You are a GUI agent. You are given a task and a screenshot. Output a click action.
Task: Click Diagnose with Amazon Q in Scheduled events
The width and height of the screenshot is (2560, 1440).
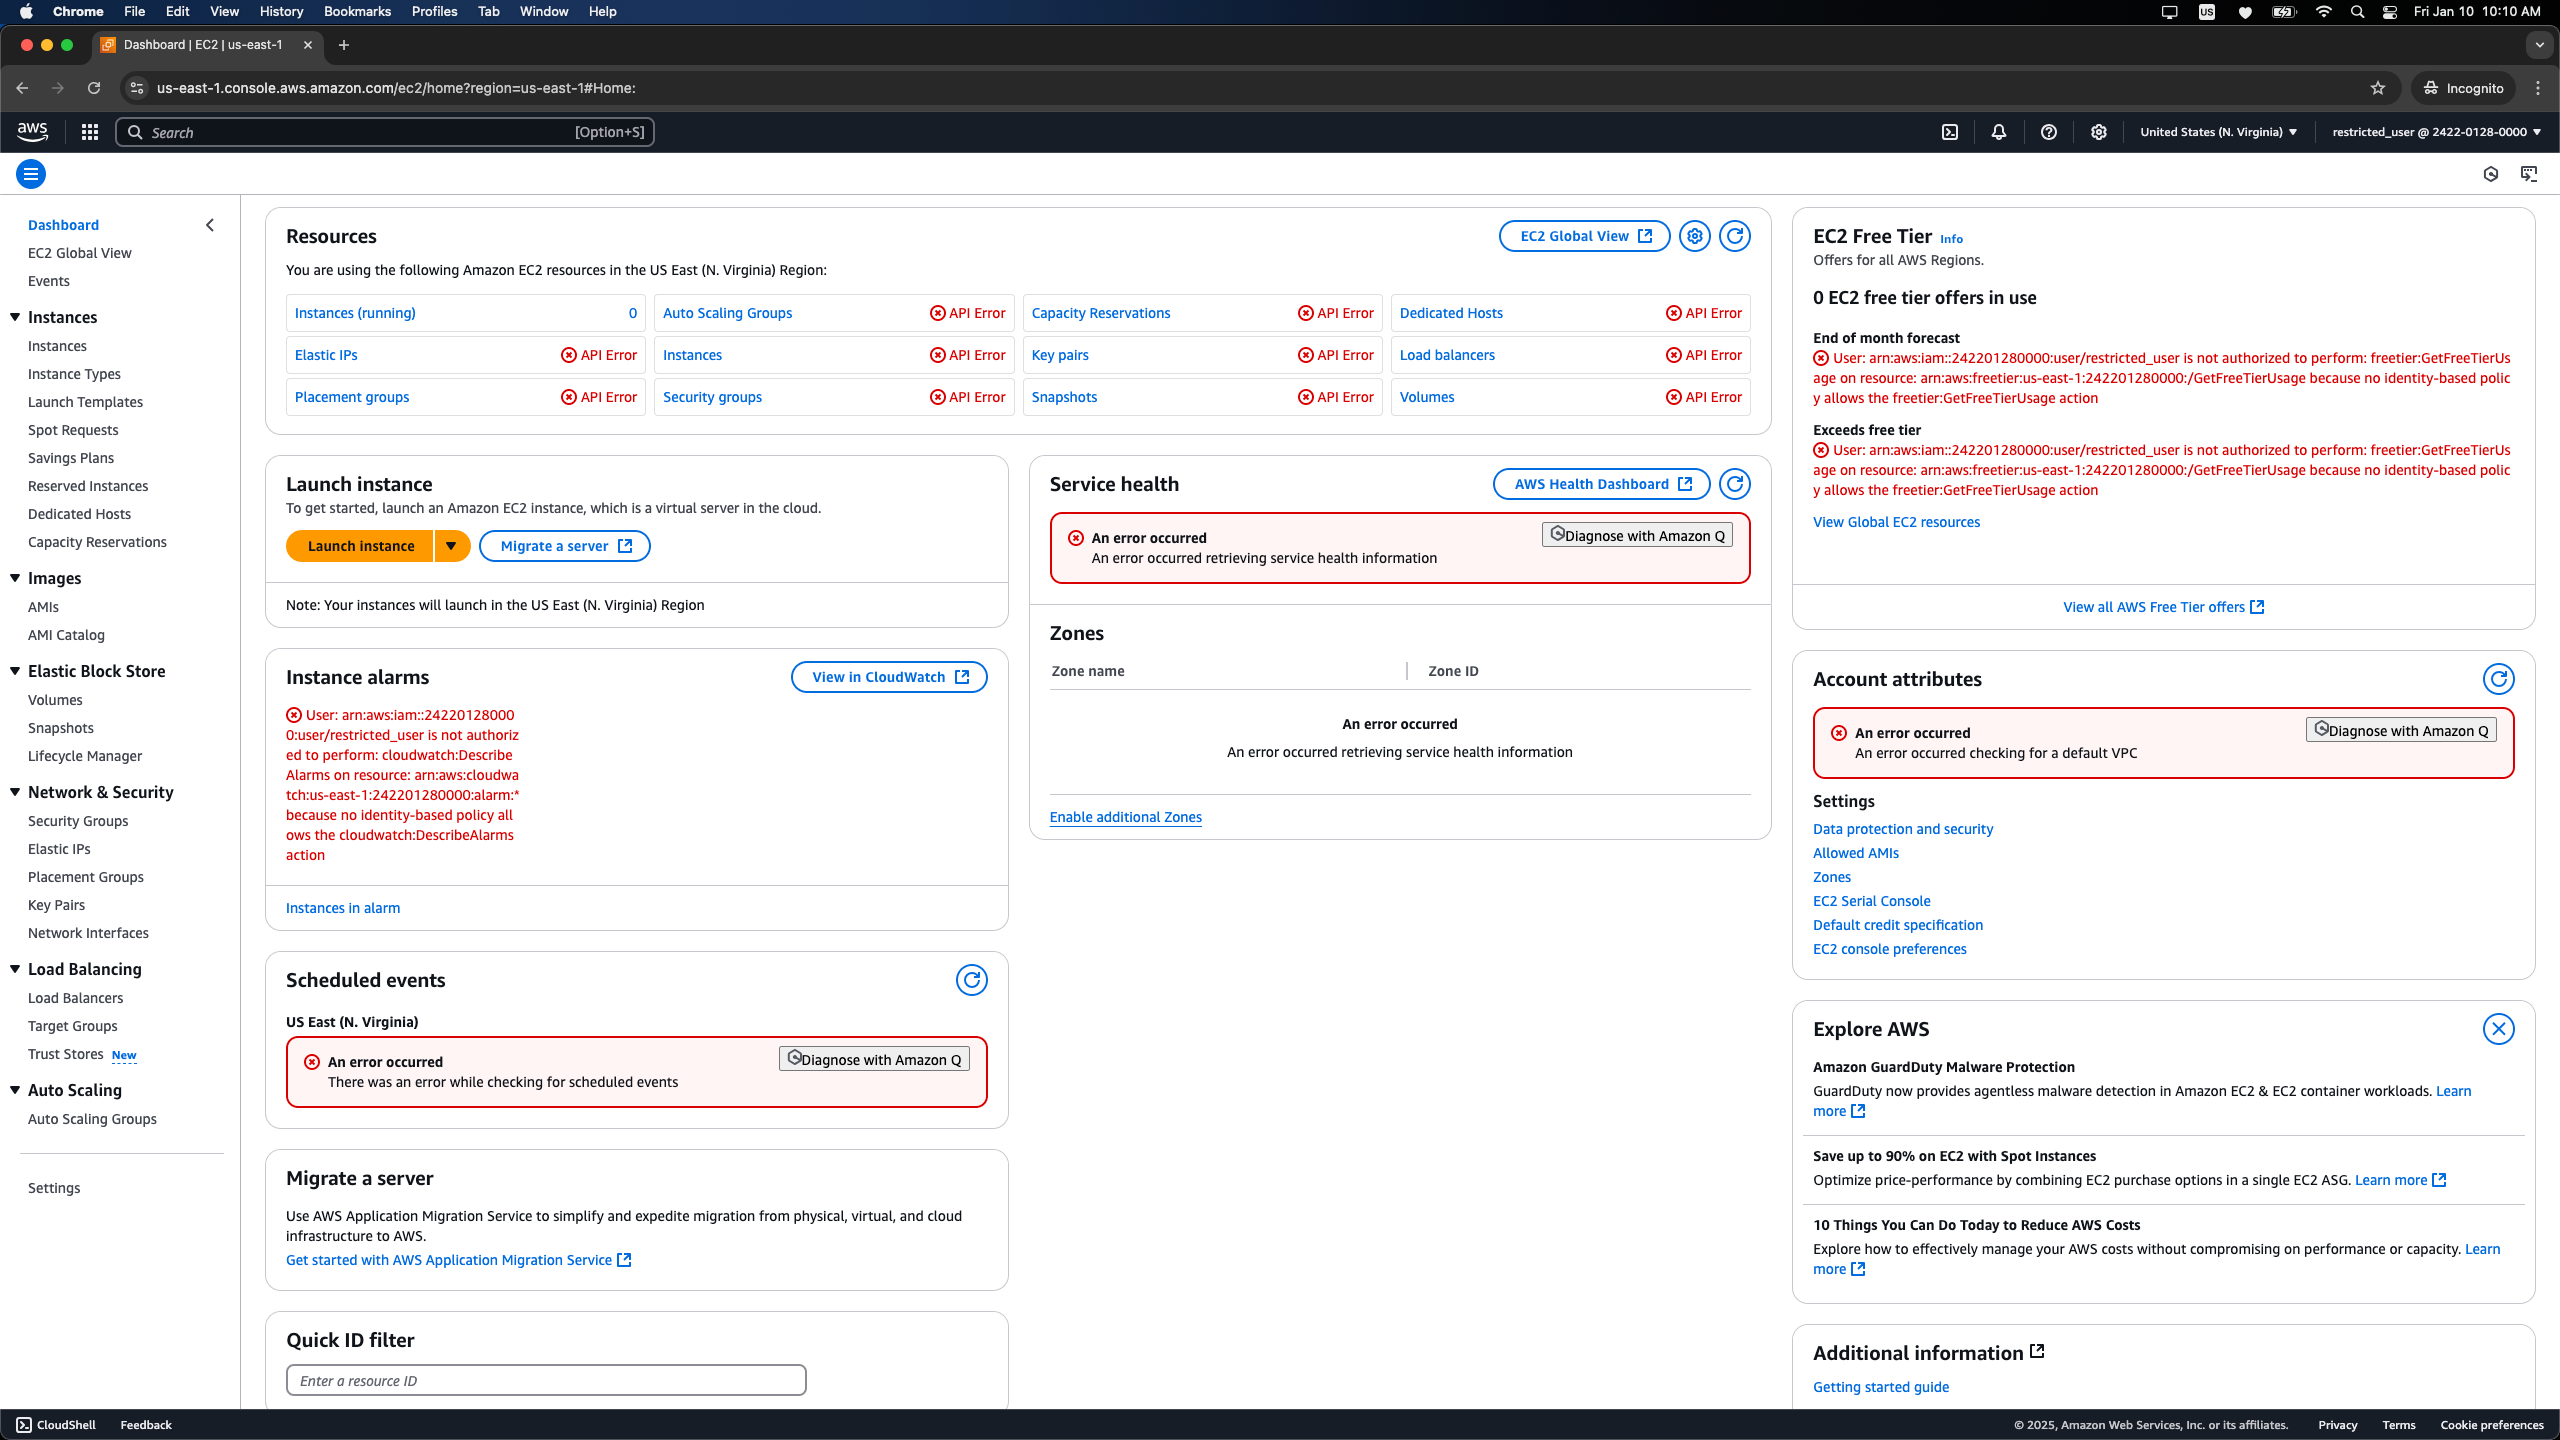pos(874,1059)
